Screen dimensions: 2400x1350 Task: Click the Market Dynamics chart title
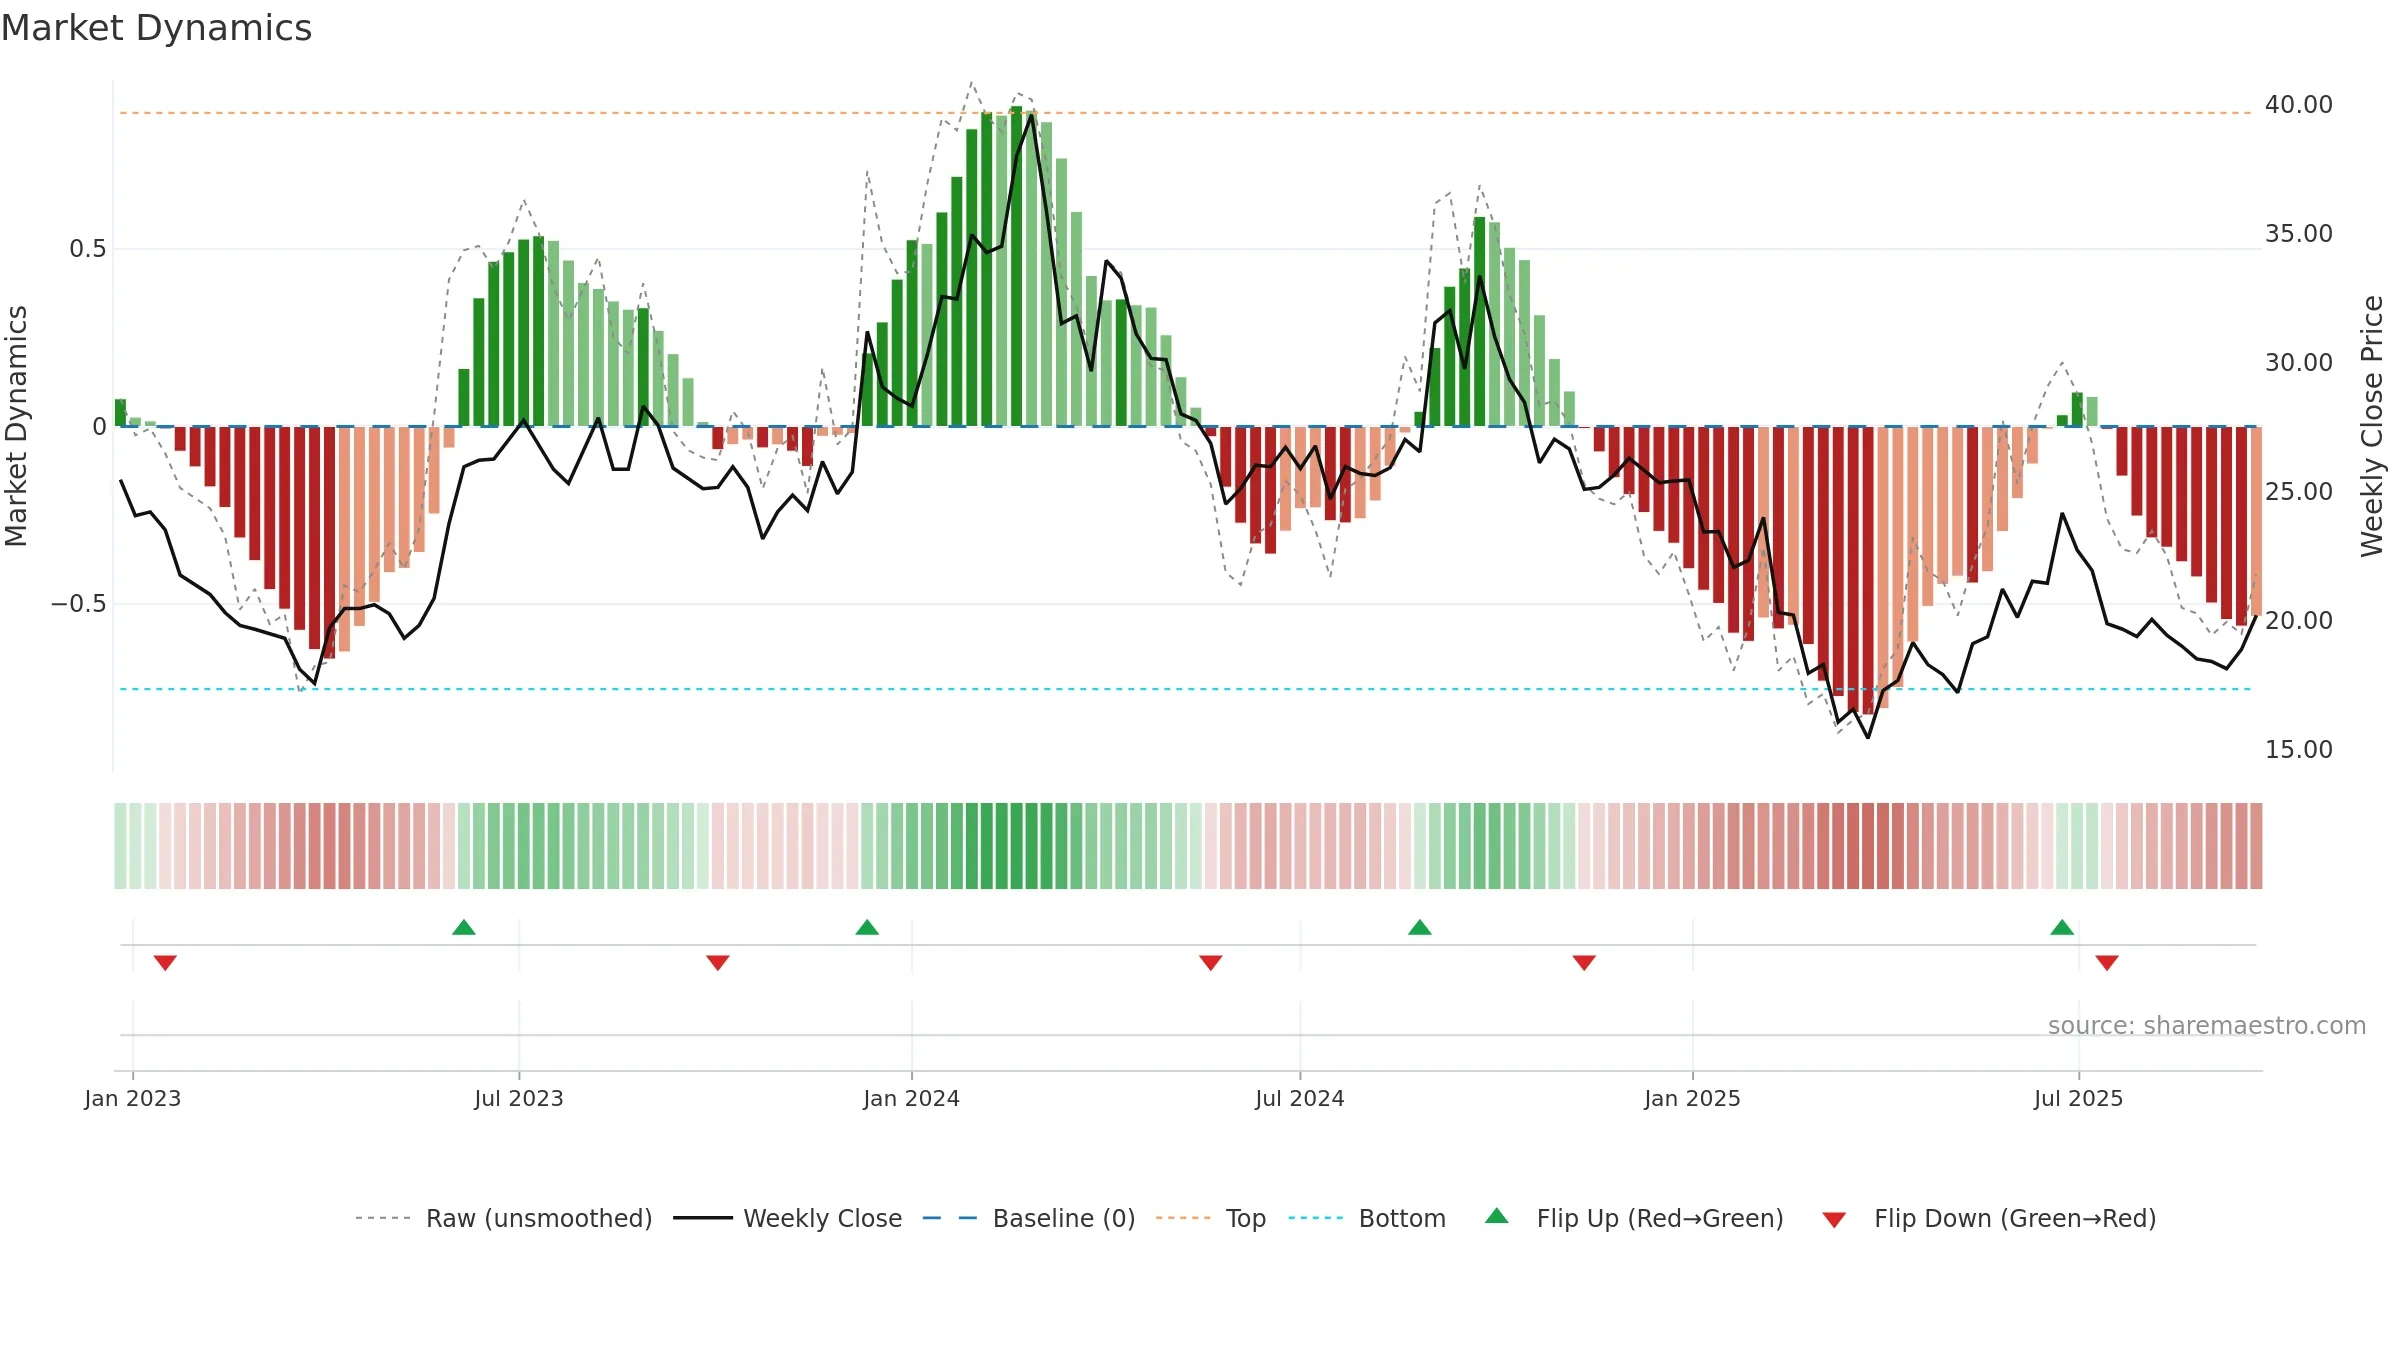(x=157, y=28)
